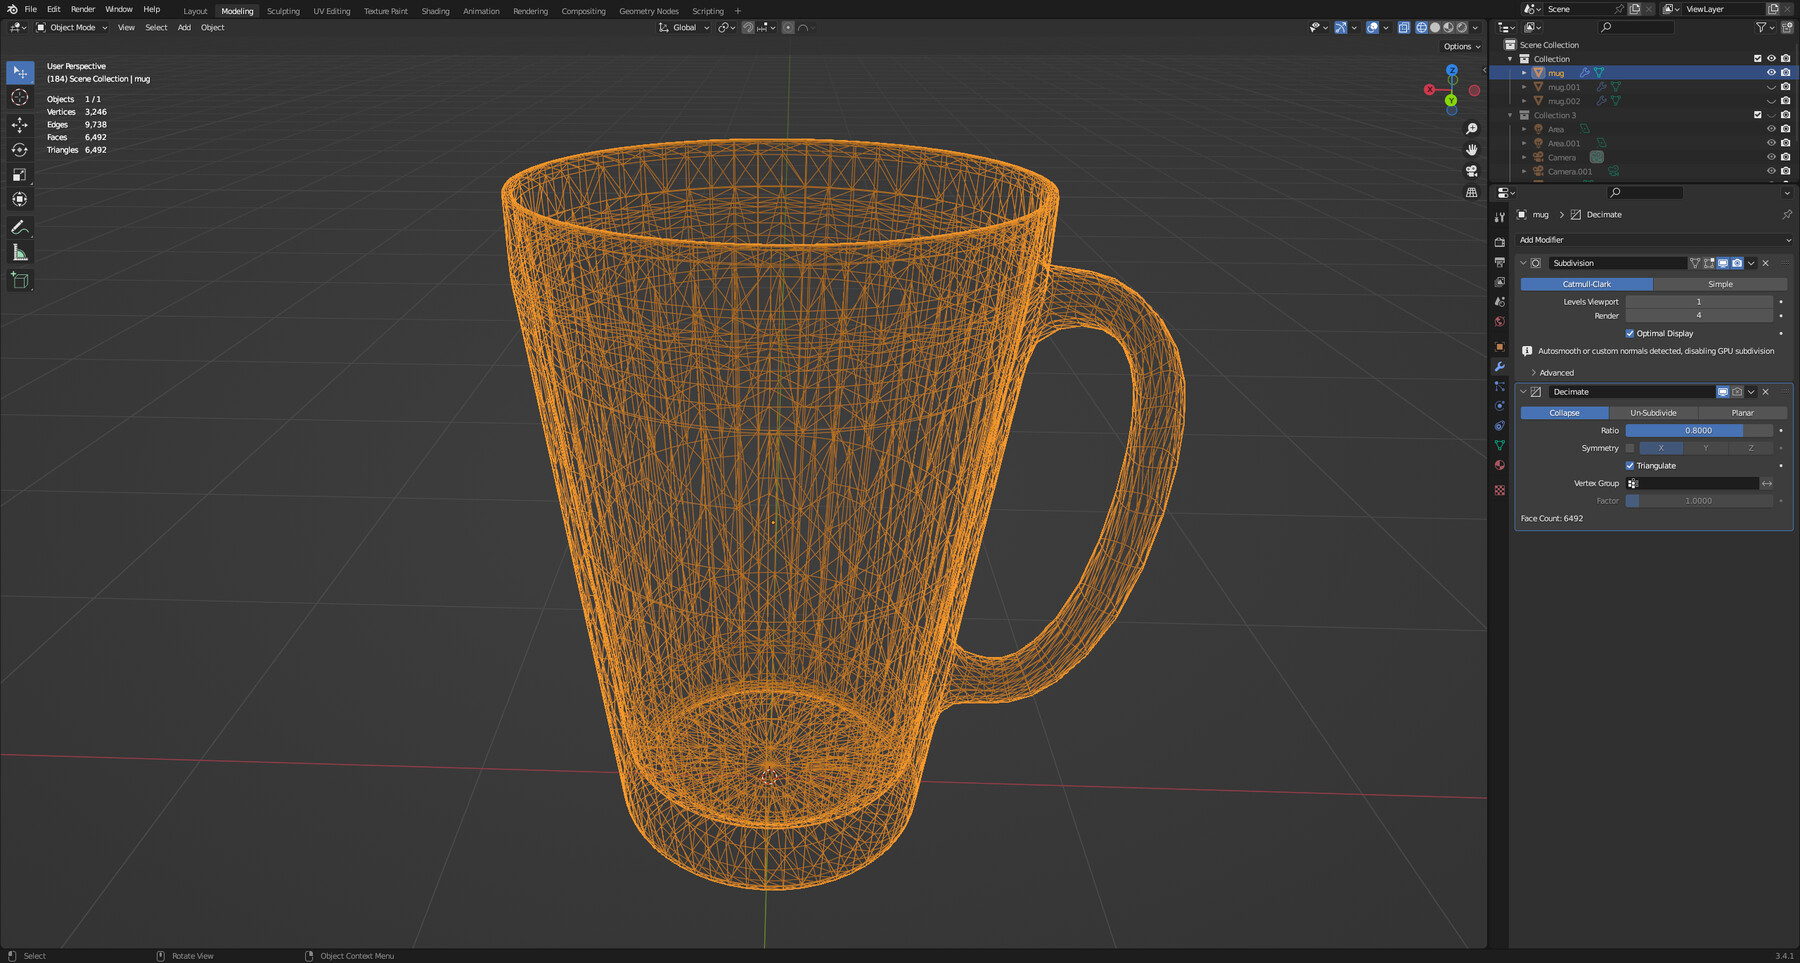This screenshot has width=1800, height=963.
Task: Click the zoom magnifier icon in the viewport sidebar
Action: pos(1472,128)
